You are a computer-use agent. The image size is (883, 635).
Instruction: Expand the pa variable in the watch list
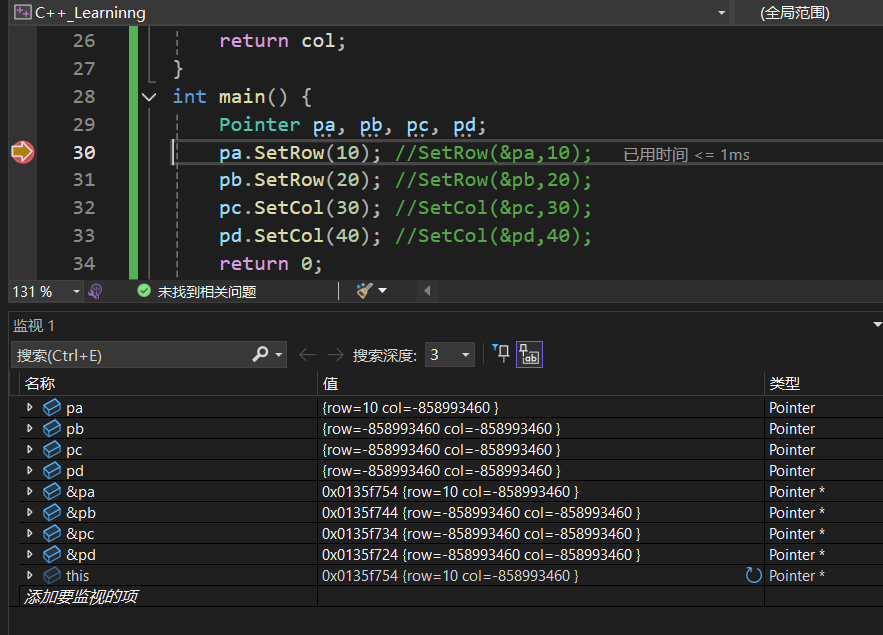[30, 408]
